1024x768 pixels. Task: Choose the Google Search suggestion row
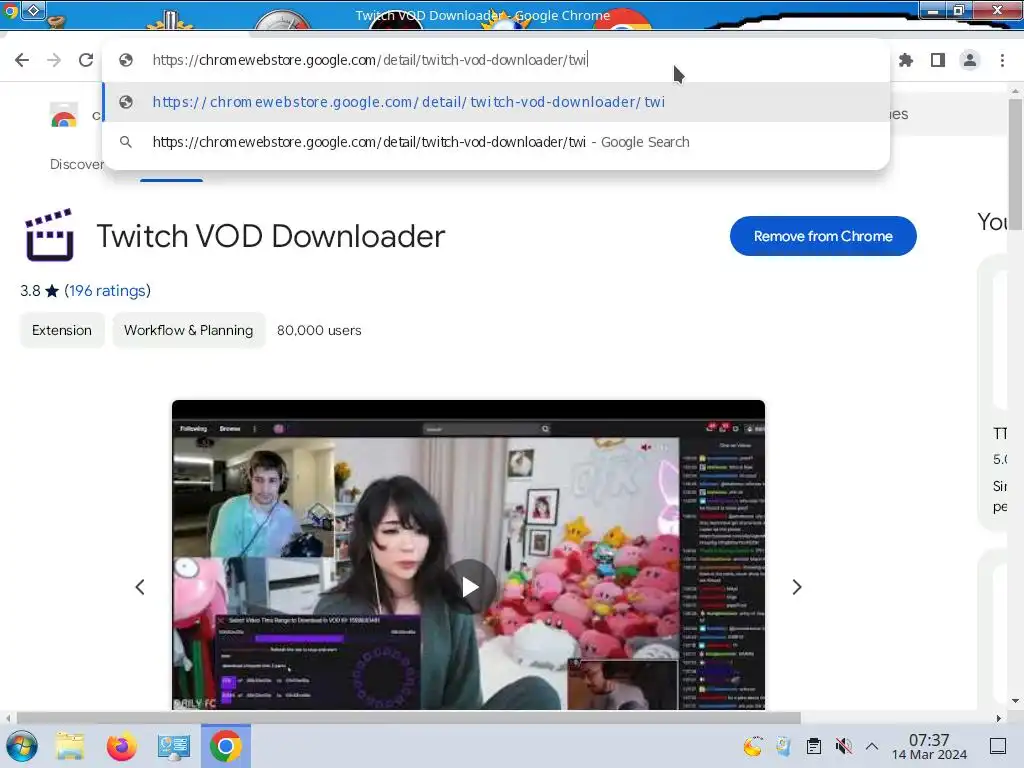click(x=496, y=142)
